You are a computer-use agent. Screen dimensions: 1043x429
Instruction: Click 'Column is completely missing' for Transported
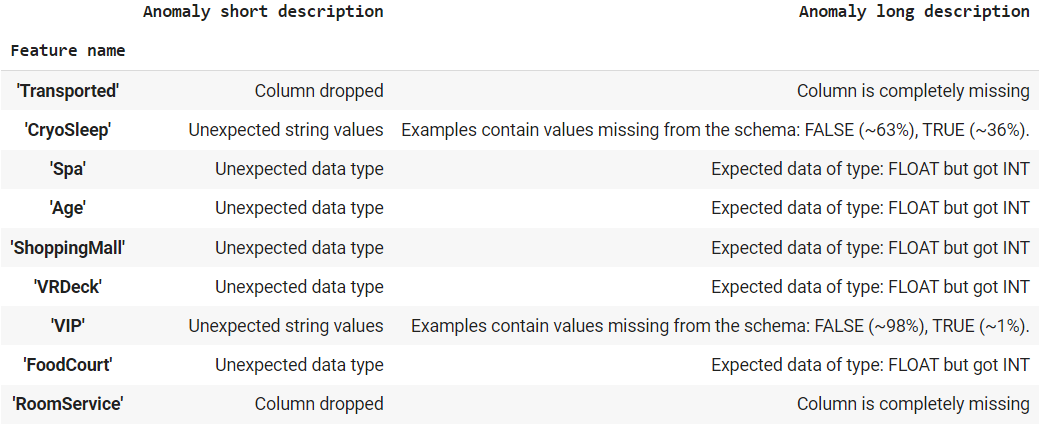click(913, 91)
